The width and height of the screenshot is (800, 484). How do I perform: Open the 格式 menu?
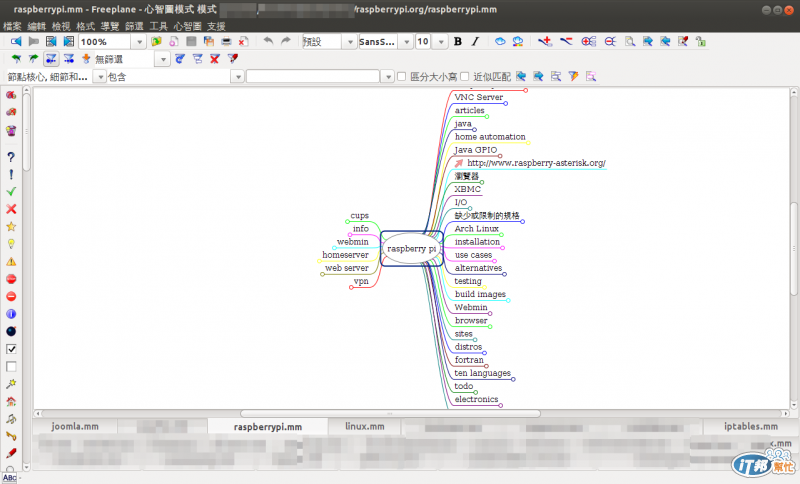86,26
